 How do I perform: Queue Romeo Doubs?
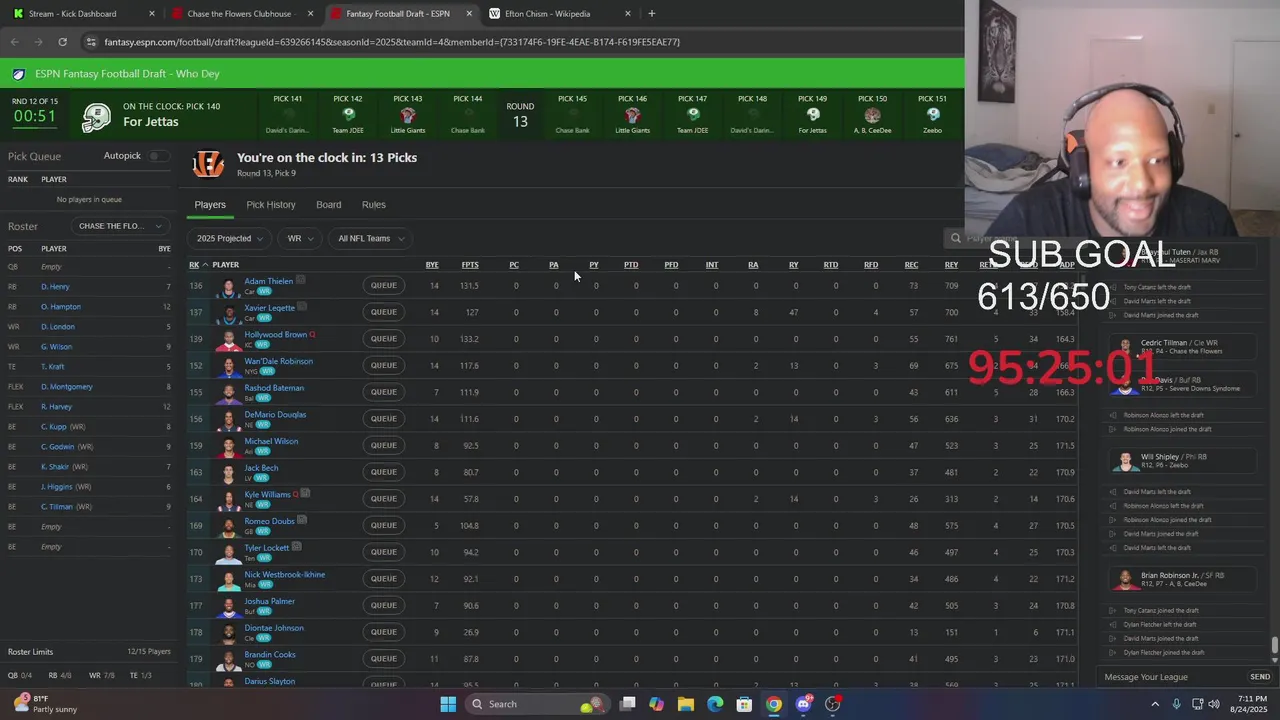(384, 525)
